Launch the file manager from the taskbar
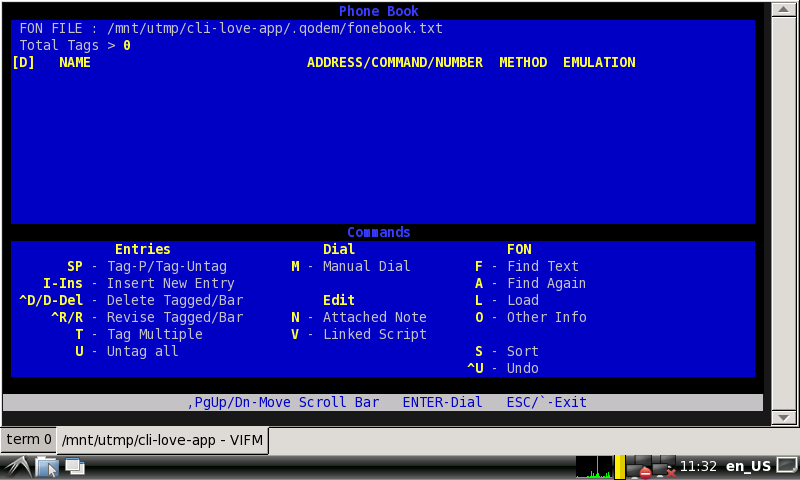The height and width of the screenshot is (480, 800). coord(47,467)
